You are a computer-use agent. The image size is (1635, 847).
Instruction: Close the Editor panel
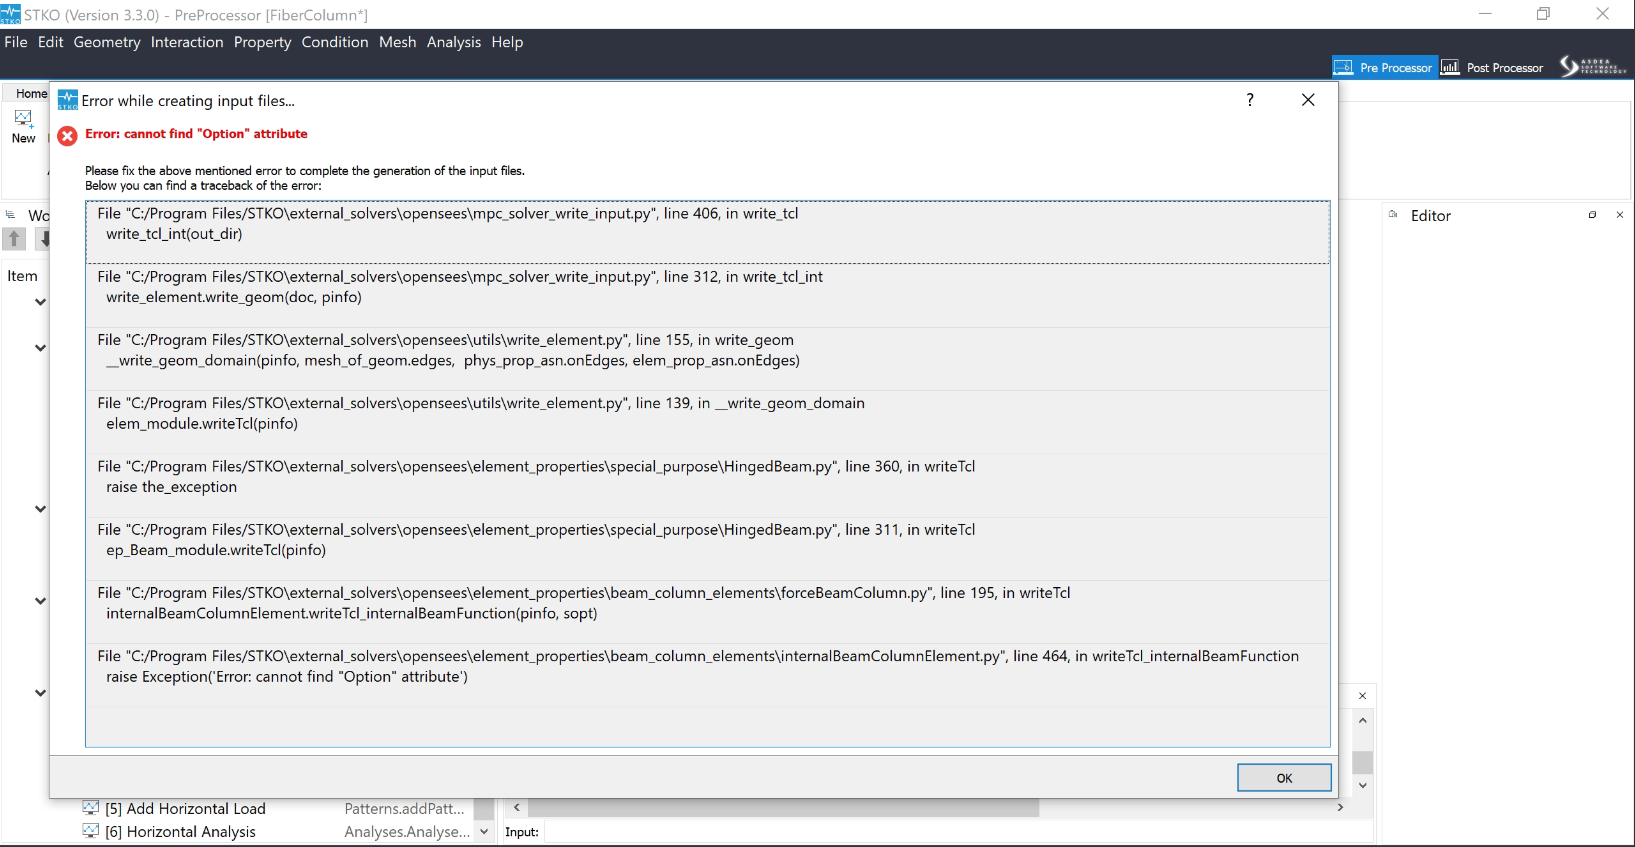coord(1620,215)
